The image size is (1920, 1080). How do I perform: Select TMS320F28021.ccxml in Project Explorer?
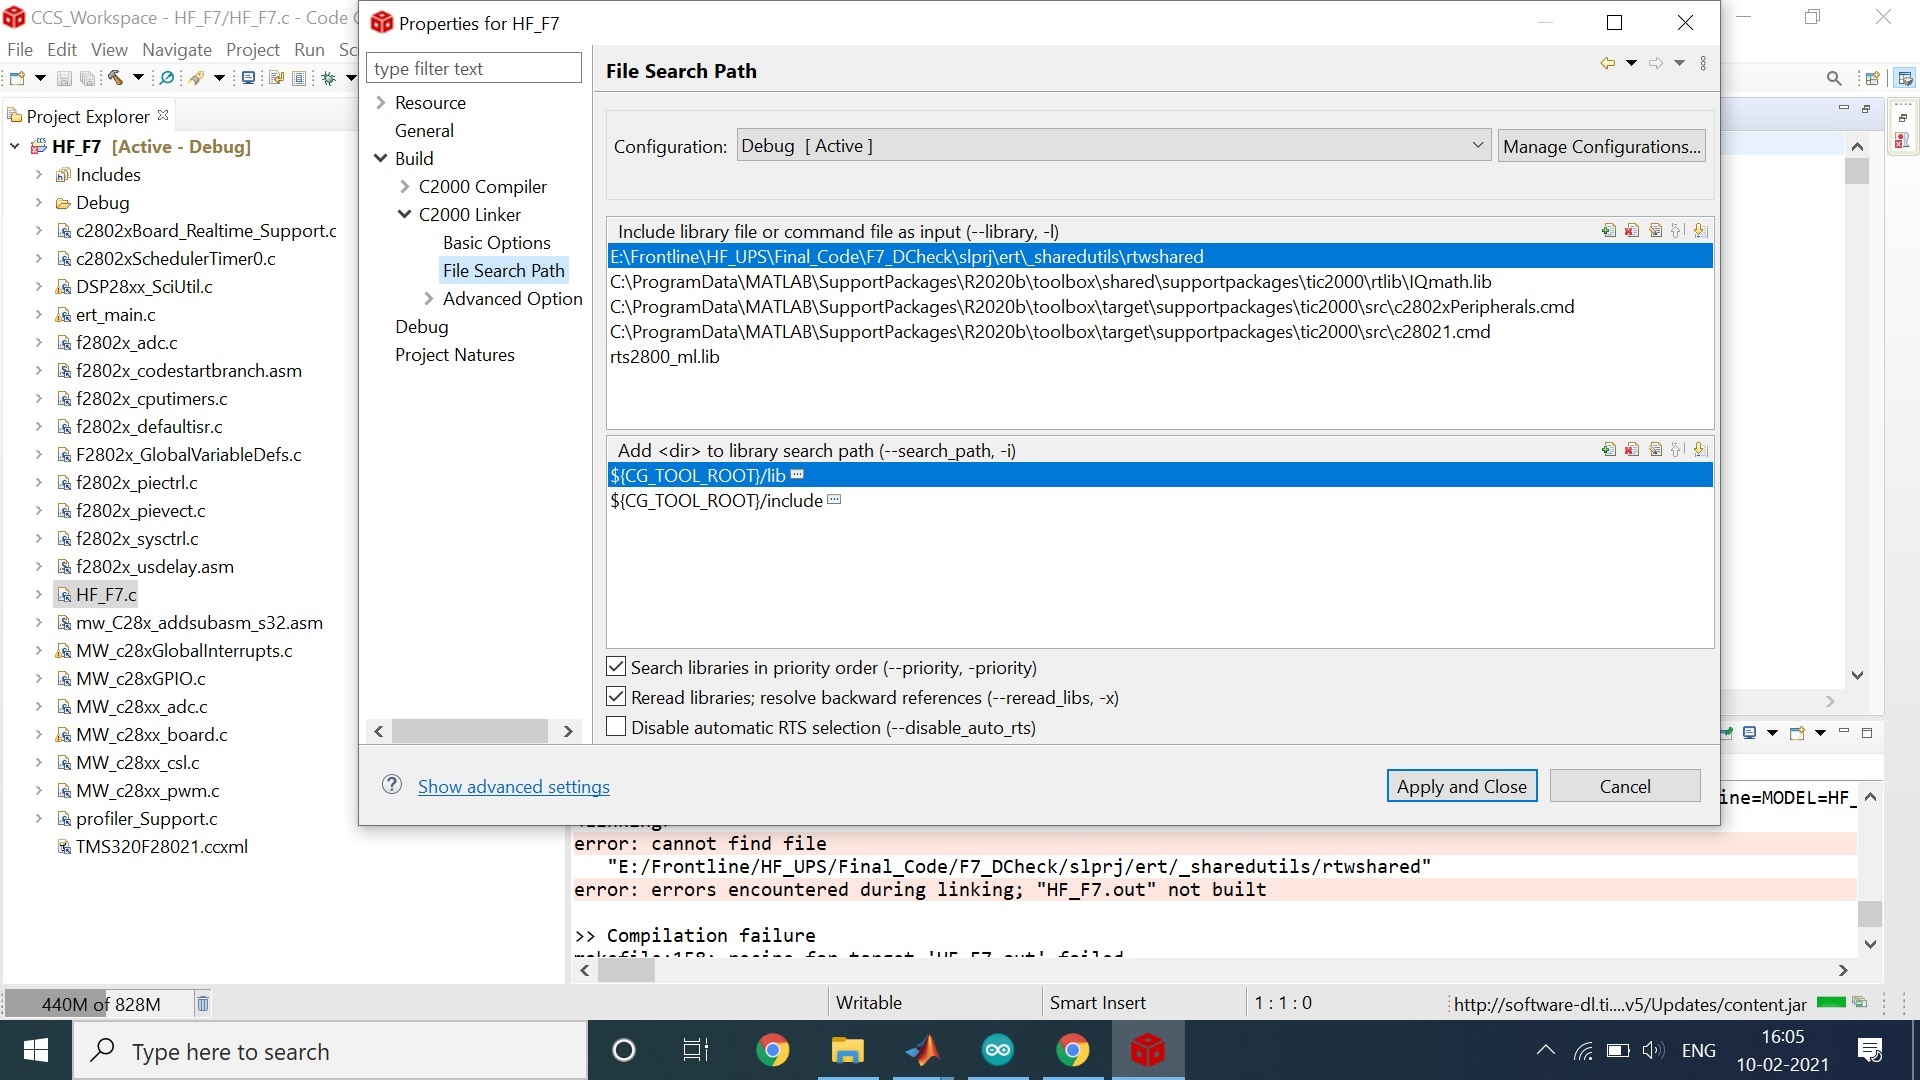(x=161, y=846)
